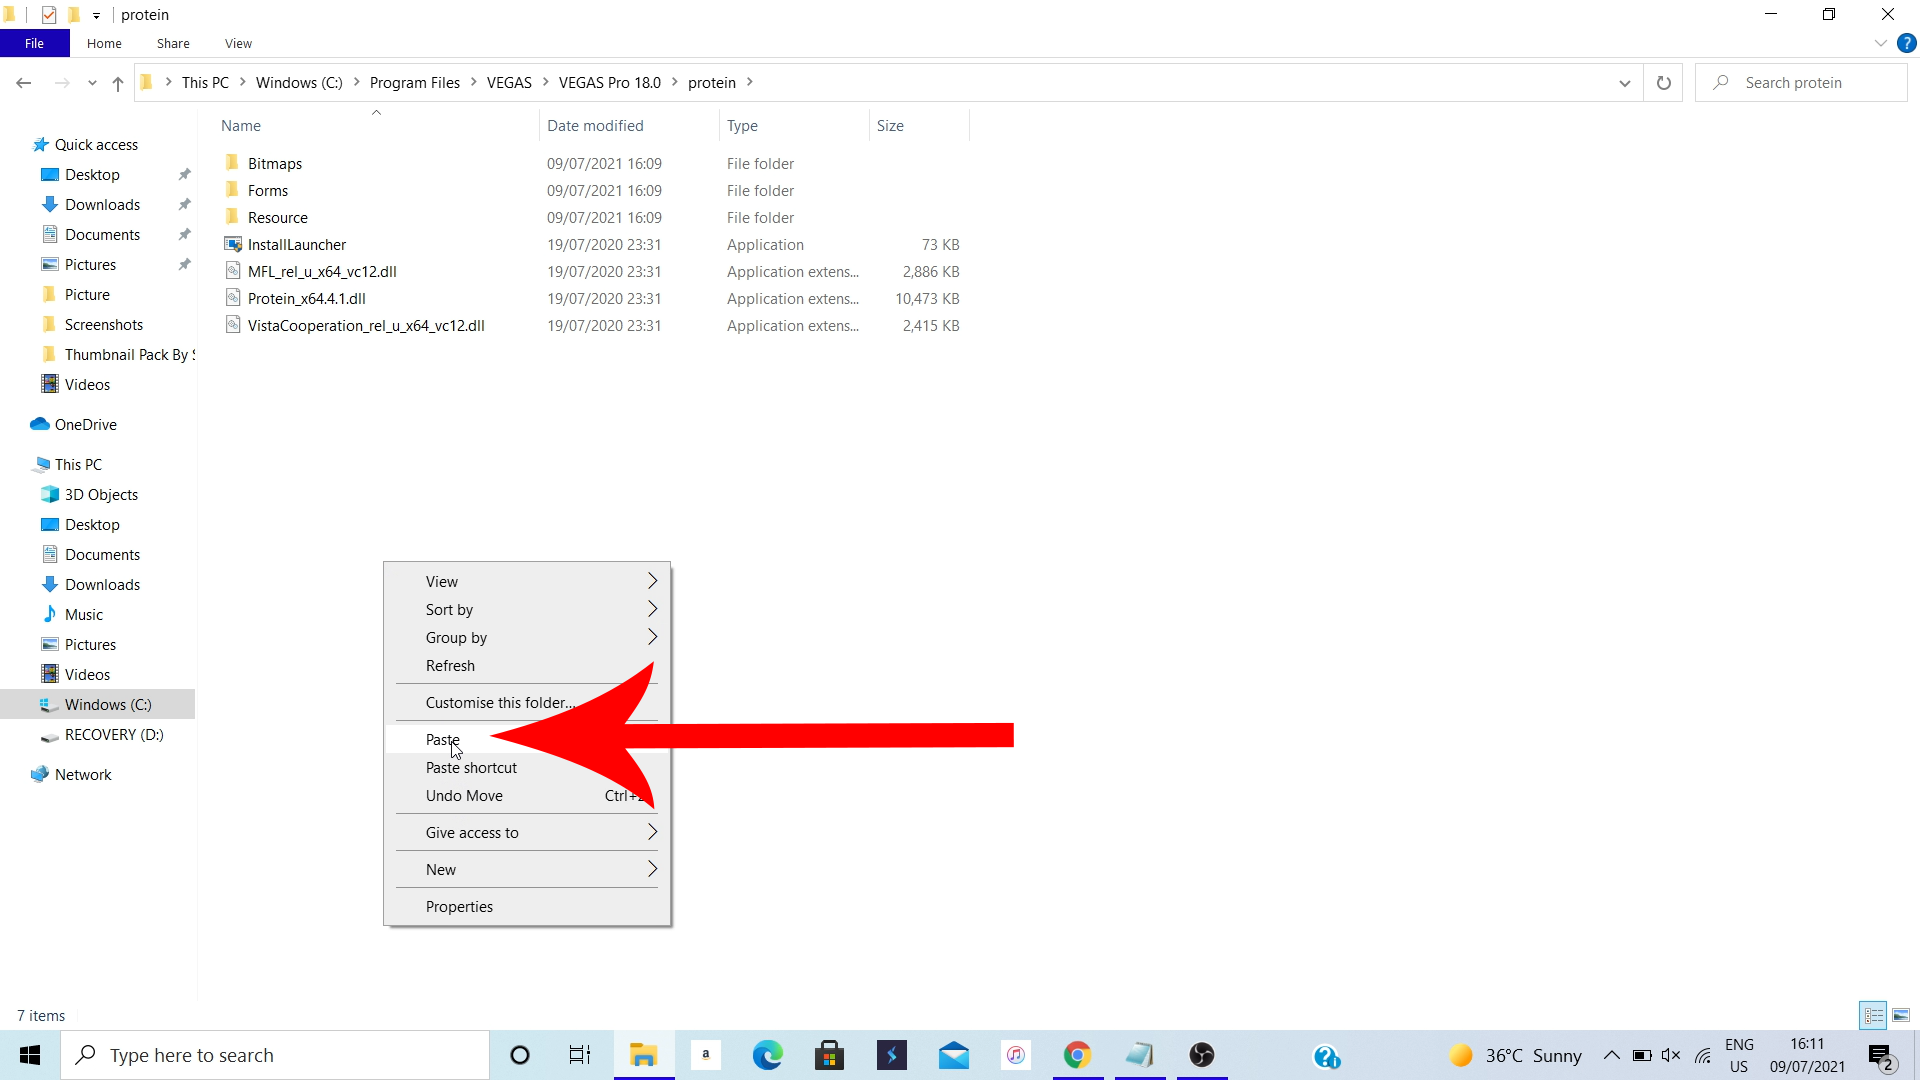Open recent locations dropdown arrow
The width and height of the screenshot is (1920, 1080).
[x=92, y=83]
